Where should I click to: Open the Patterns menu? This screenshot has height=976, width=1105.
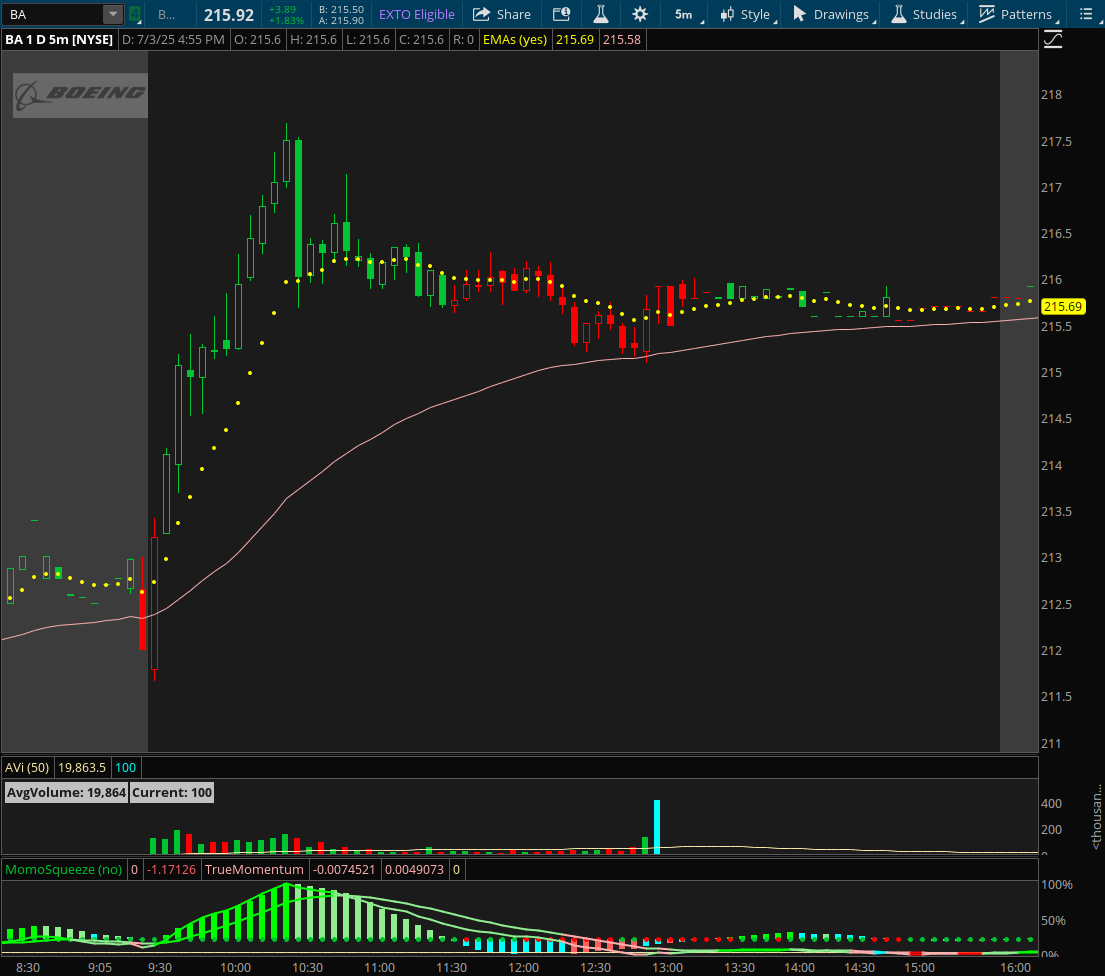point(1017,14)
